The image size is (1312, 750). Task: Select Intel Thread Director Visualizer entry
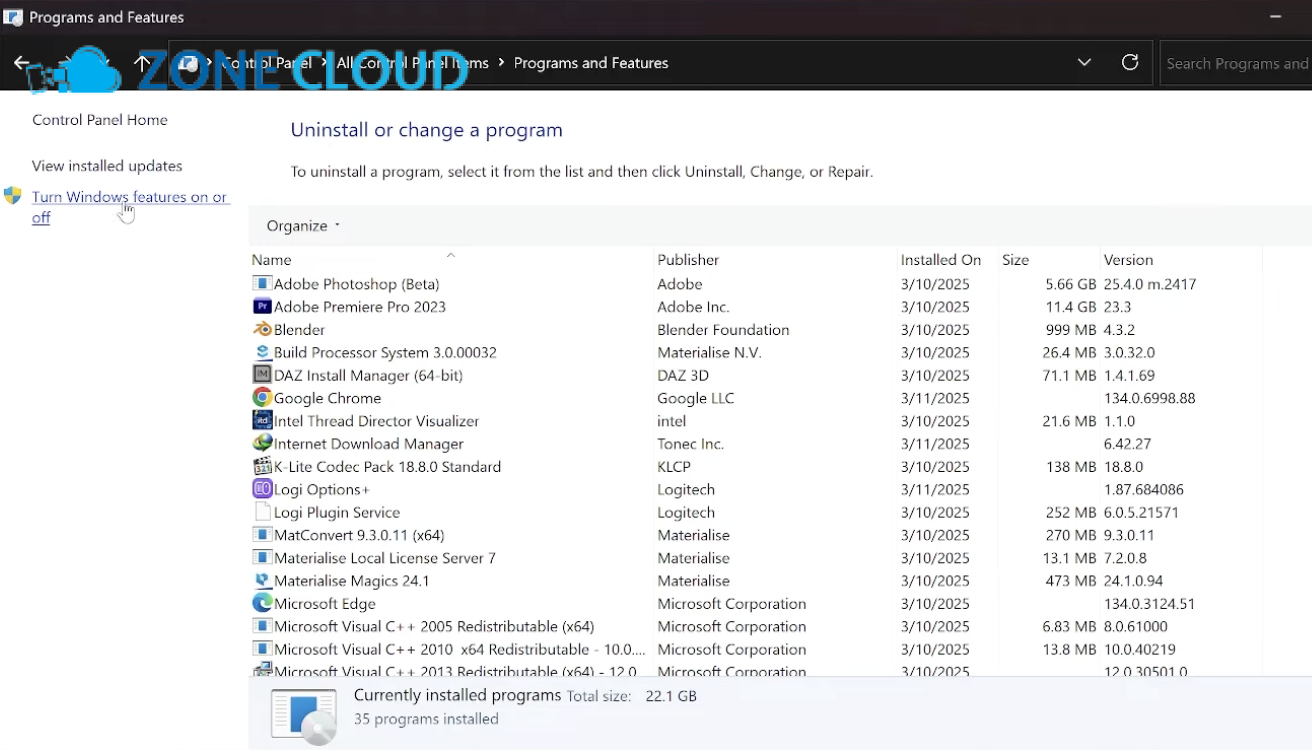[x=376, y=421]
